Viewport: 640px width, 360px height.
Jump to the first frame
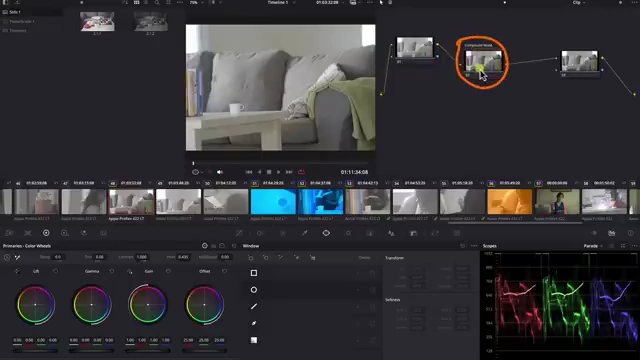pyautogui.click(x=249, y=172)
